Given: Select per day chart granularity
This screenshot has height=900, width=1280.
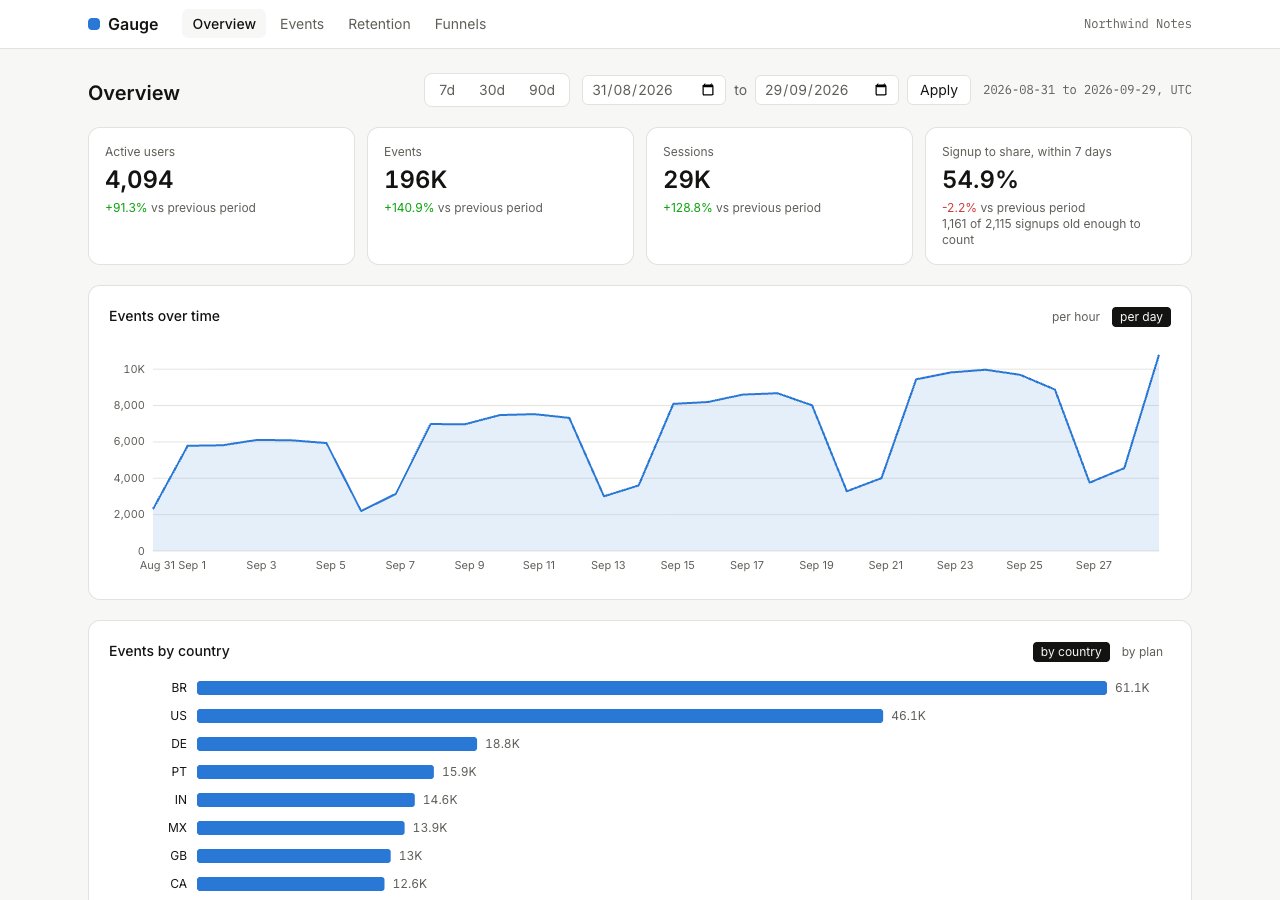Looking at the screenshot, I should point(1141,317).
